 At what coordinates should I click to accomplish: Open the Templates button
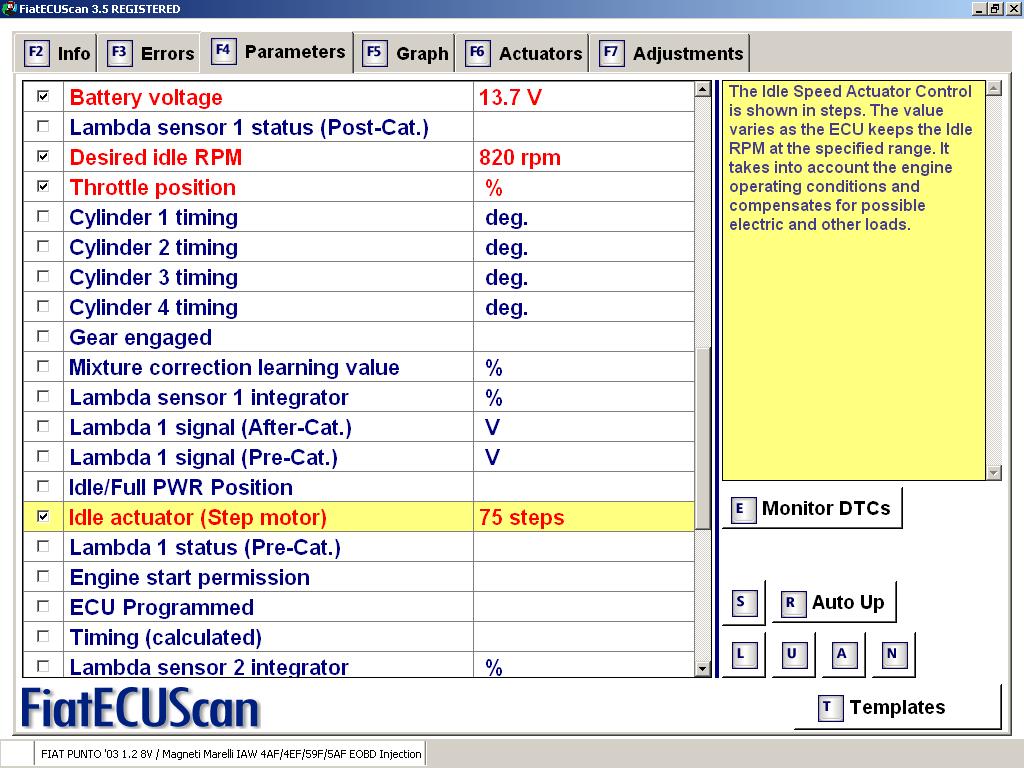(897, 707)
